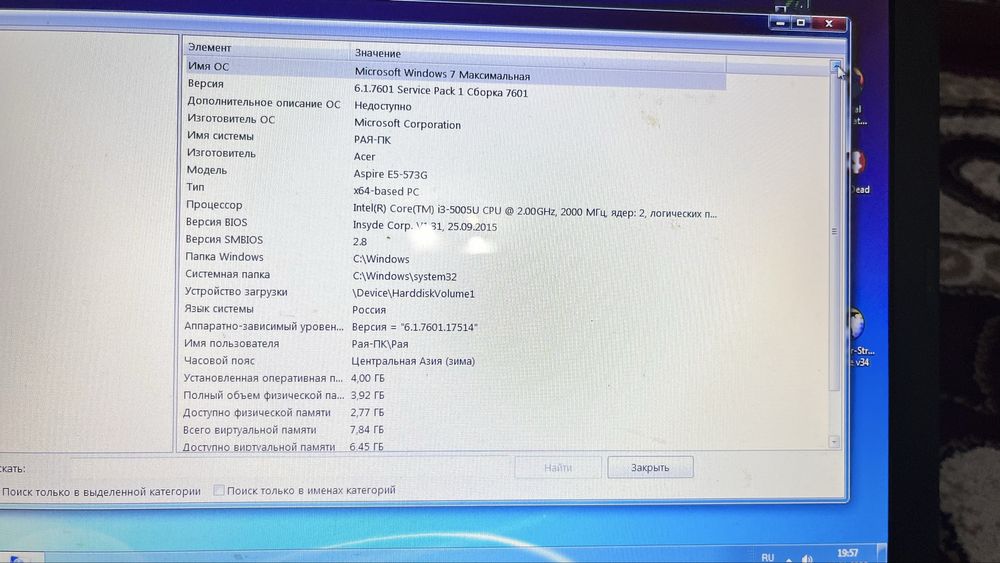Image resolution: width=1000 pixels, height=563 pixels.
Task: Click the scrollbar up arrow
Action: 835,67
